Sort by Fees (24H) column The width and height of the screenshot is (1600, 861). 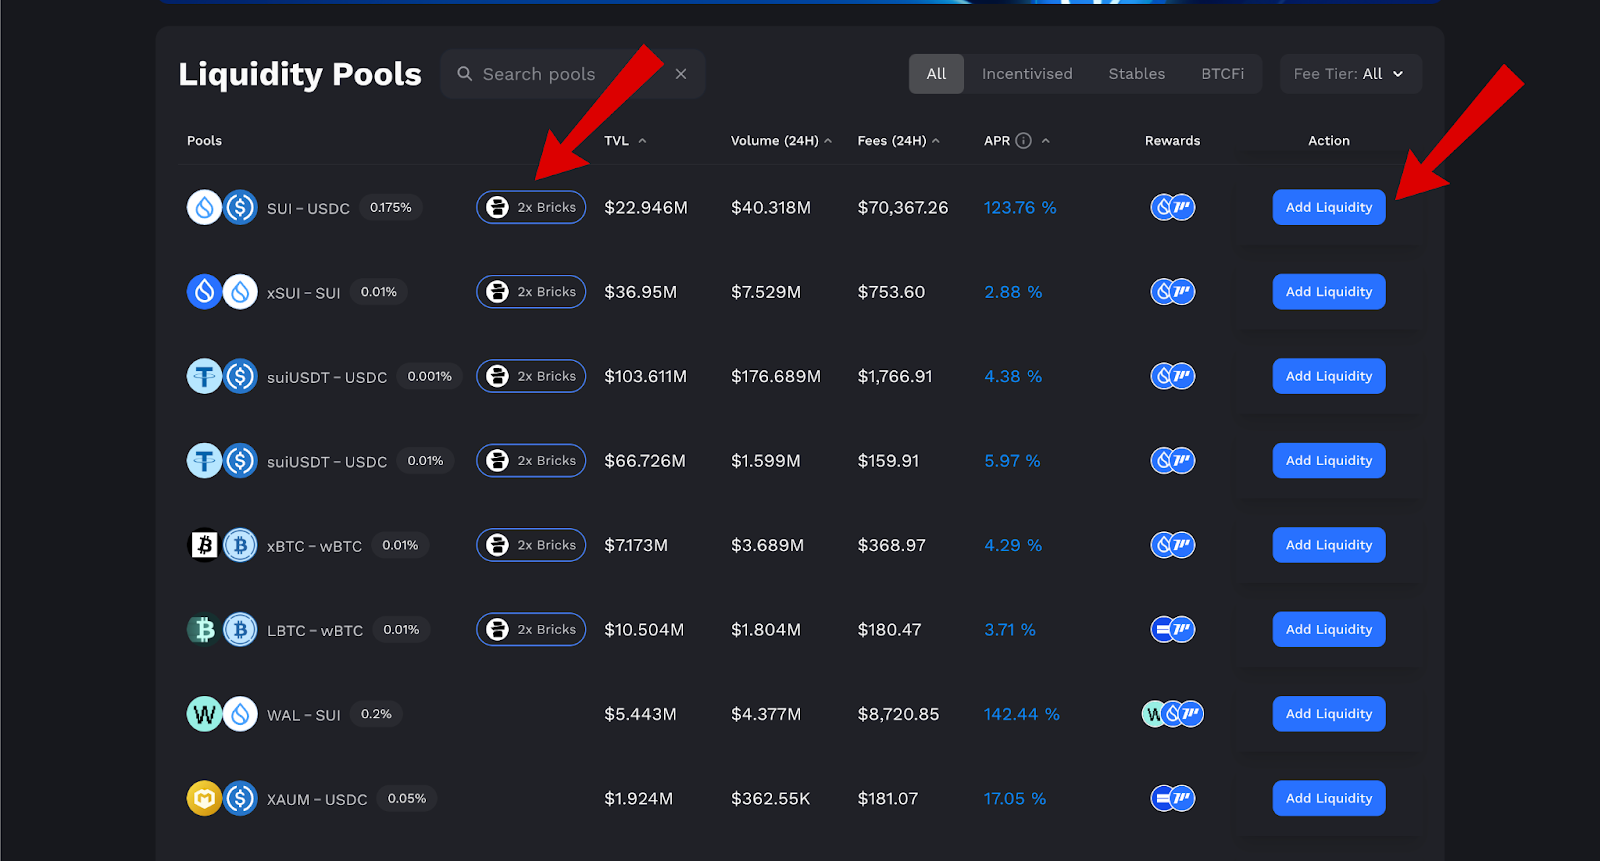click(x=898, y=141)
